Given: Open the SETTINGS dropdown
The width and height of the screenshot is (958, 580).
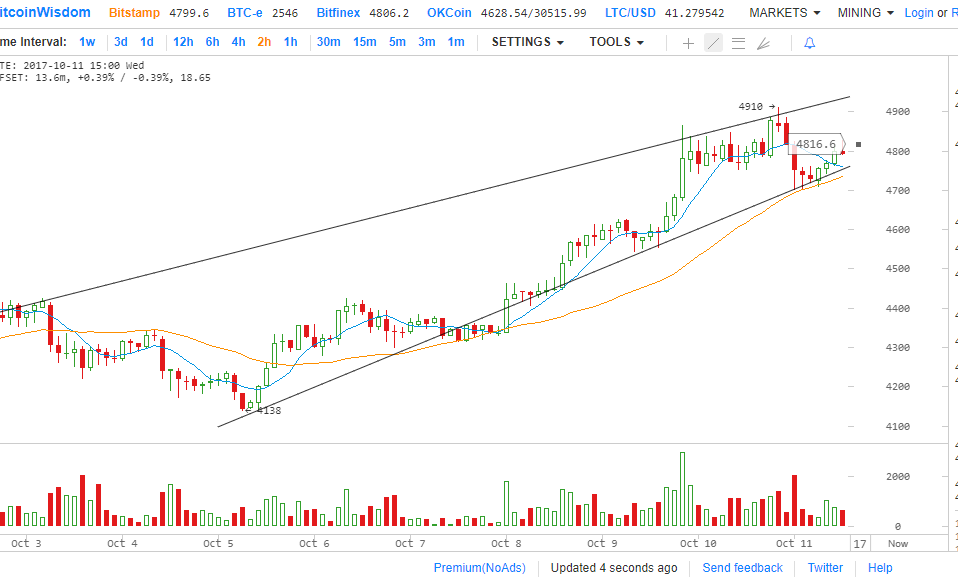Looking at the screenshot, I should coord(527,42).
